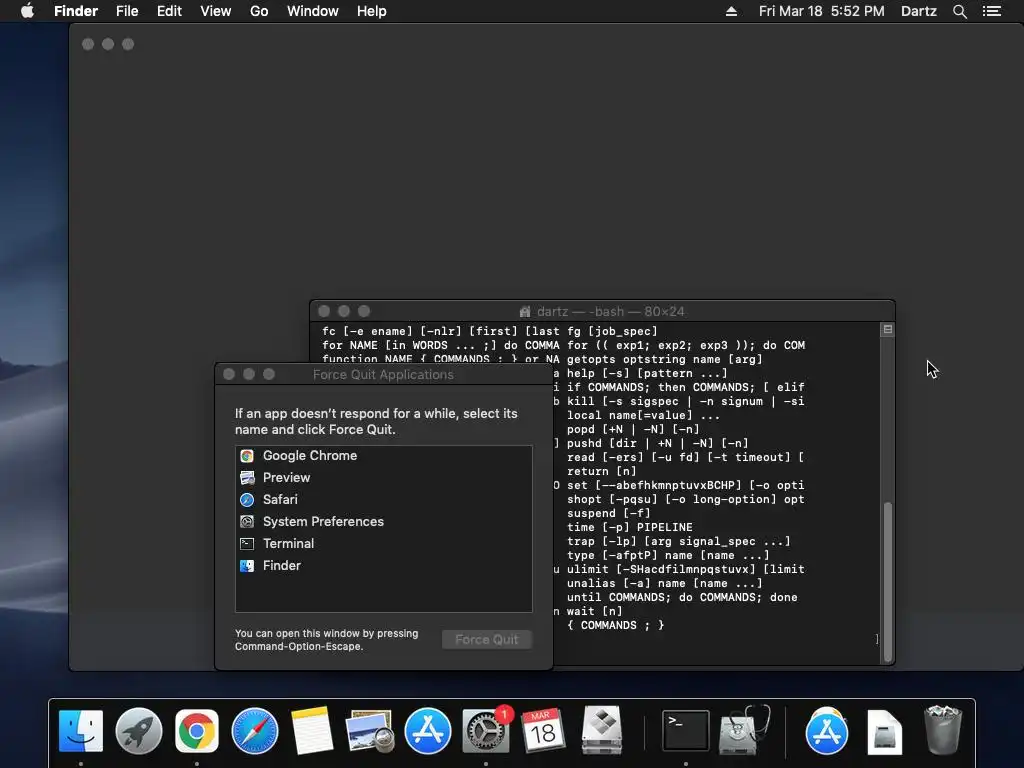Close the Force Quit Applications window
Viewport: 1024px width, 768px height.
(x=229, y=374)
